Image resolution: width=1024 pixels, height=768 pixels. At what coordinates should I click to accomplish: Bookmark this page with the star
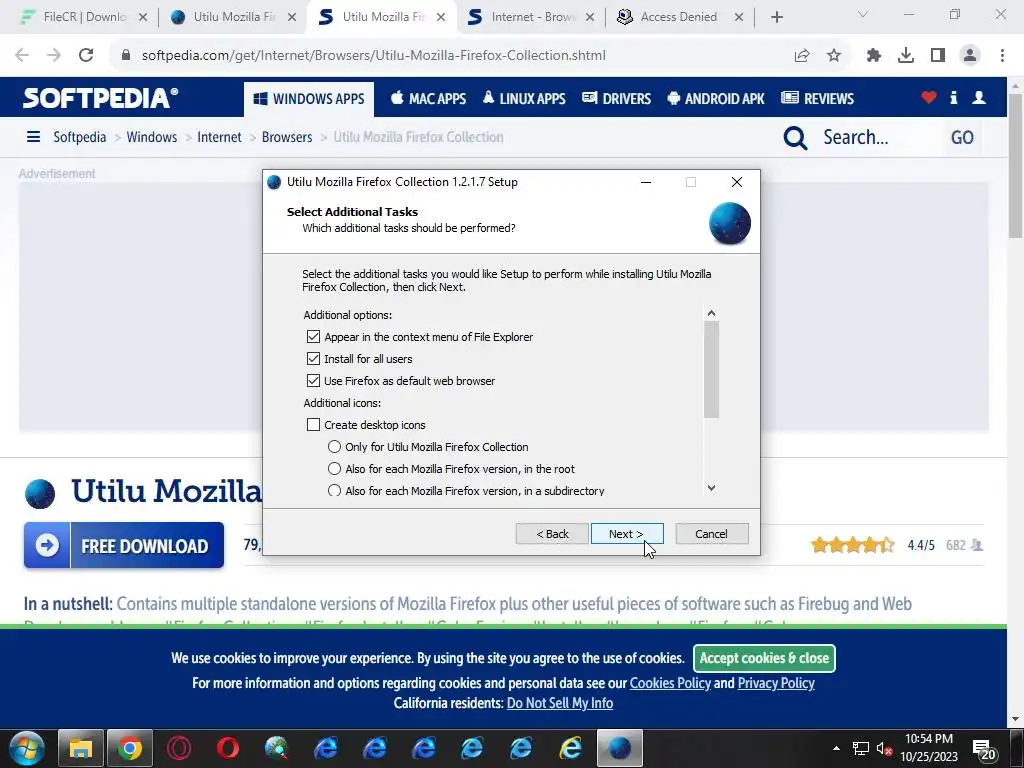tap(834, 56)
